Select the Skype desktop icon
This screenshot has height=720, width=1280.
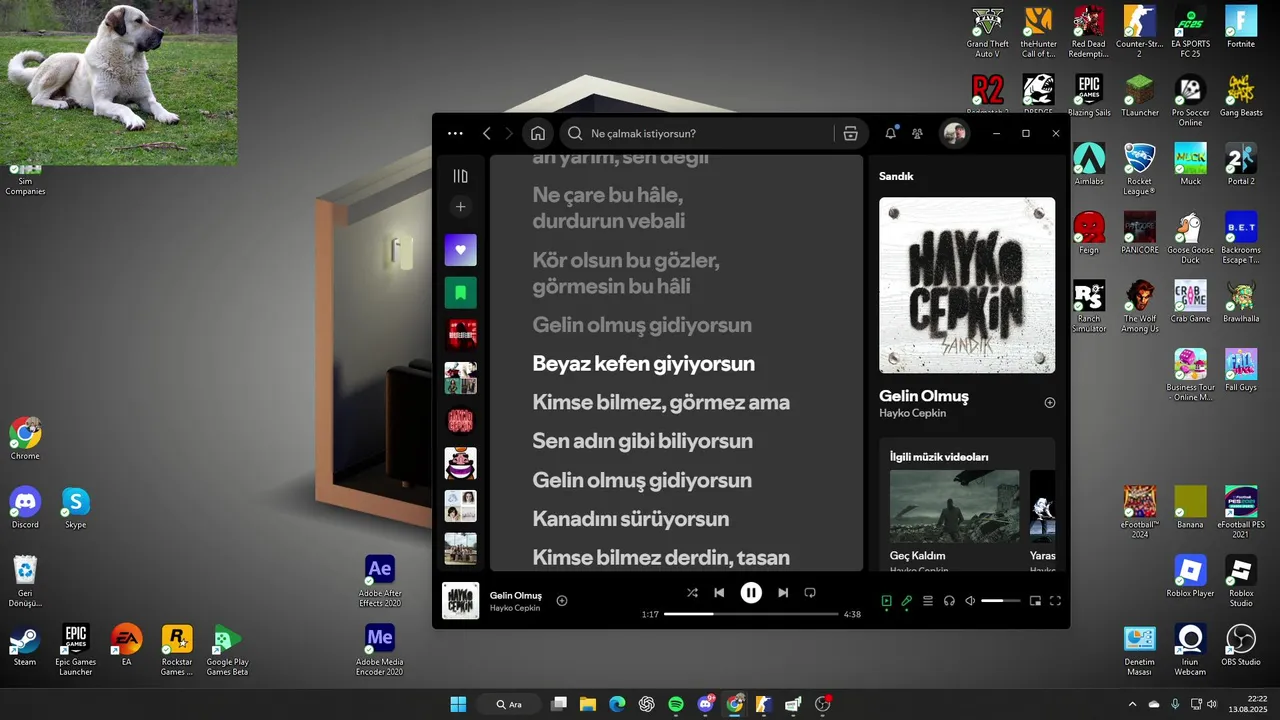(x=75, y=508)
